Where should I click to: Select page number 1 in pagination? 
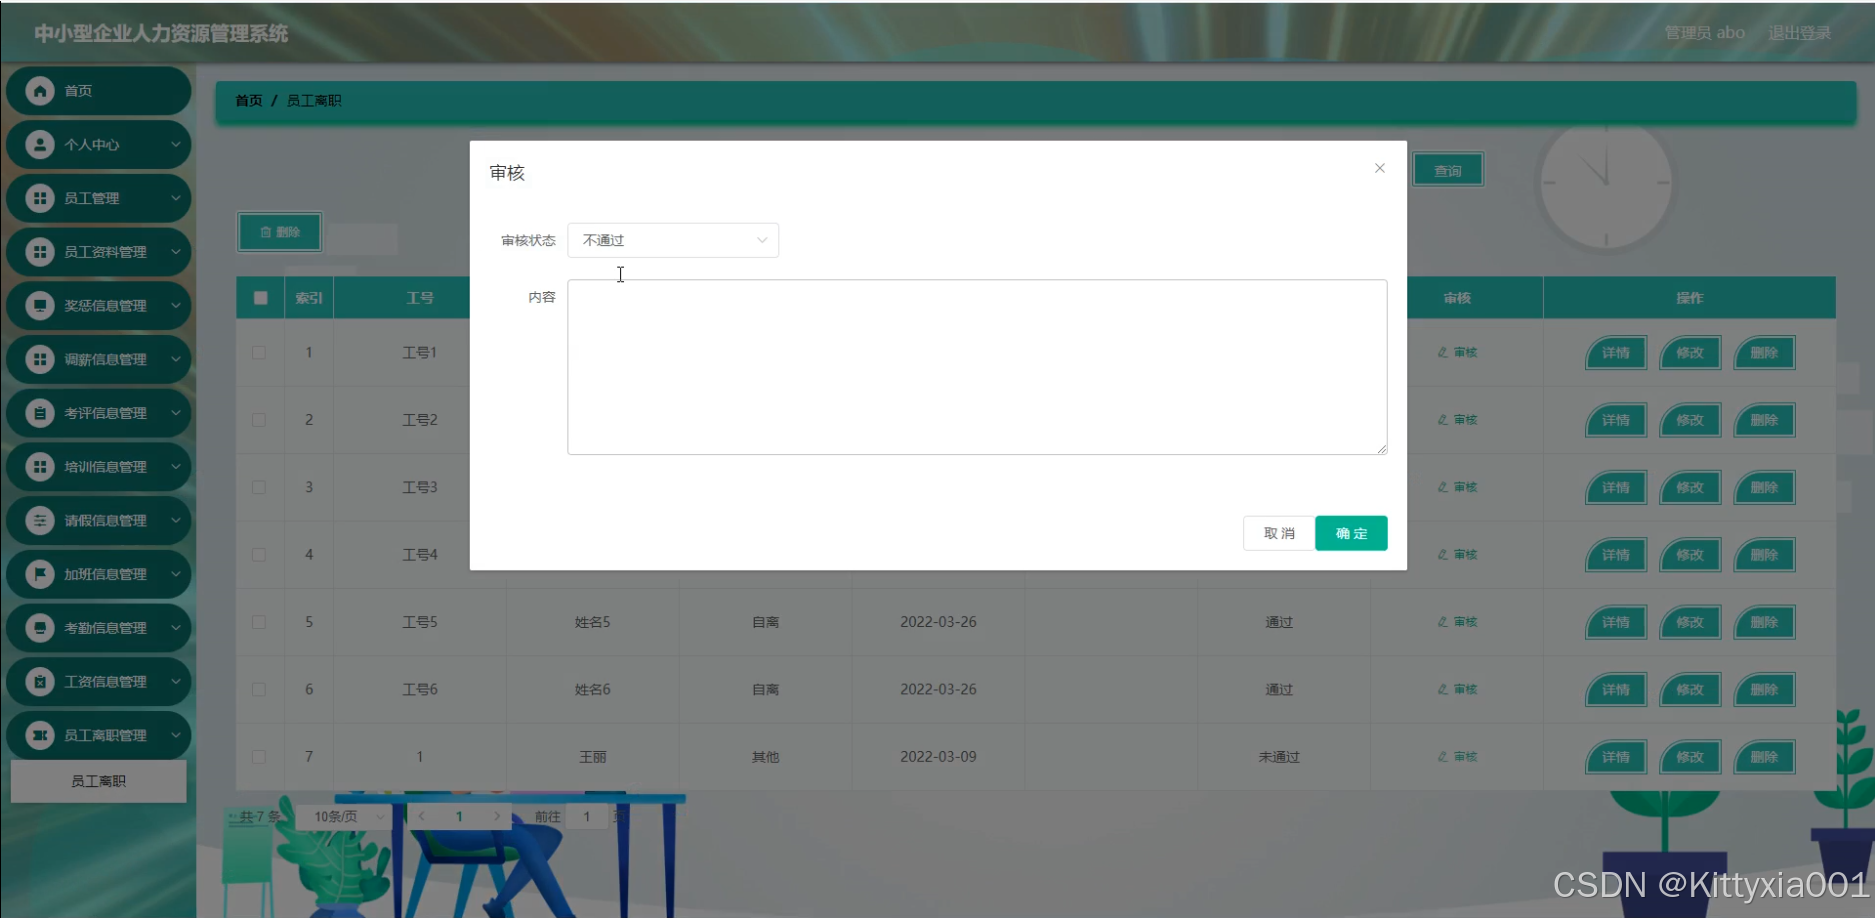tap(459, 817)
